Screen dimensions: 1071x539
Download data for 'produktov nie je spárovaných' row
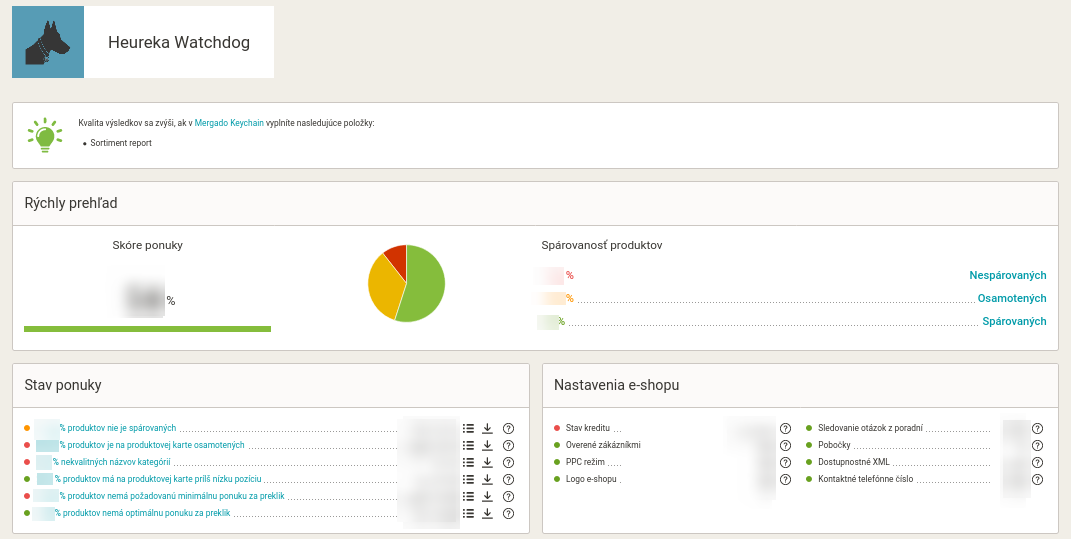click(x=487, y=428)
